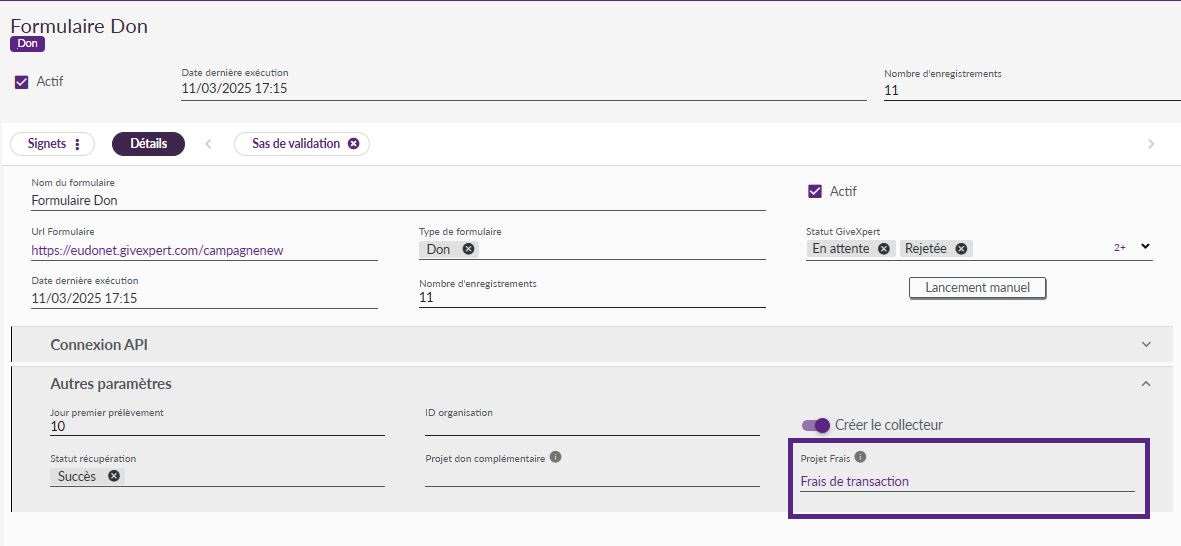Click the Projet Frais info icon
The width and height of the screenshot is (1181, 546).
click(860, 457)
